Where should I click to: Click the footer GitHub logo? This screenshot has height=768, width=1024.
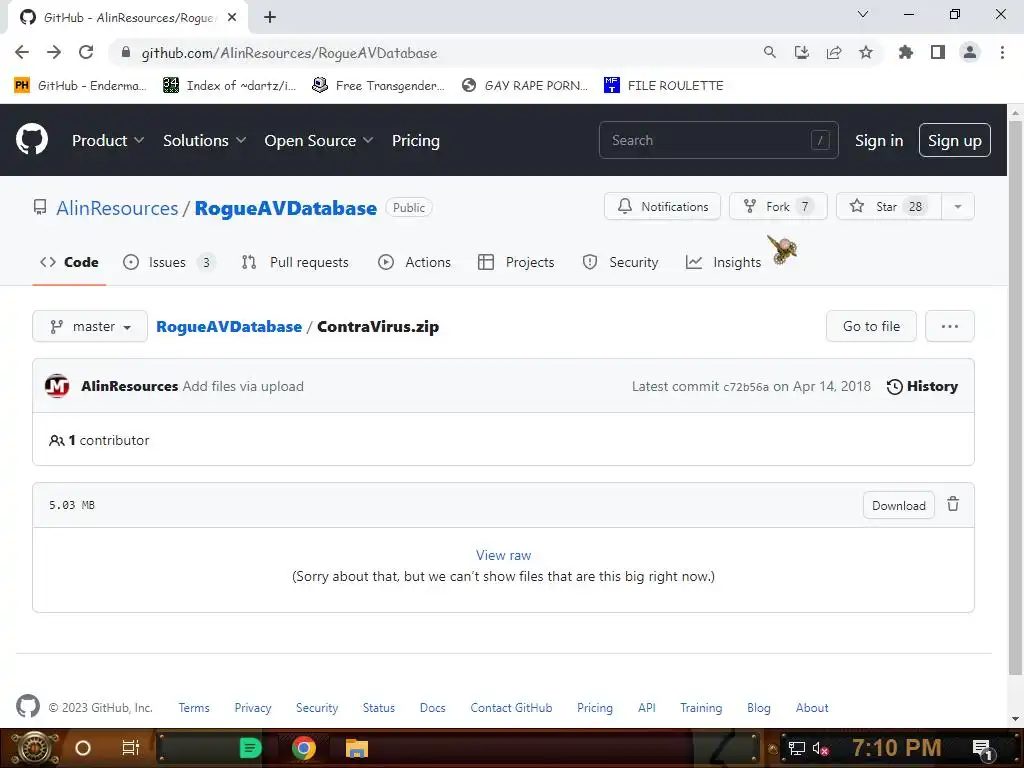click(27, 707)
